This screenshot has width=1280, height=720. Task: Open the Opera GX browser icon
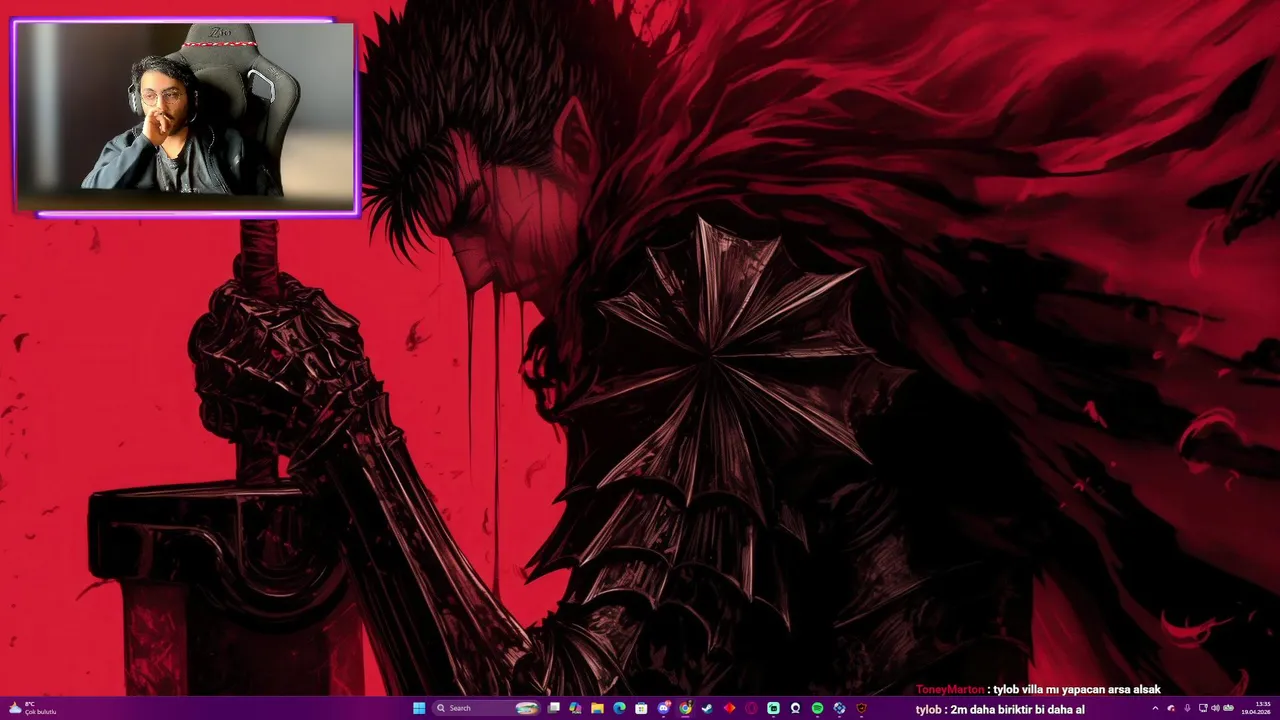pyautogui.click(x=751, y=708)
